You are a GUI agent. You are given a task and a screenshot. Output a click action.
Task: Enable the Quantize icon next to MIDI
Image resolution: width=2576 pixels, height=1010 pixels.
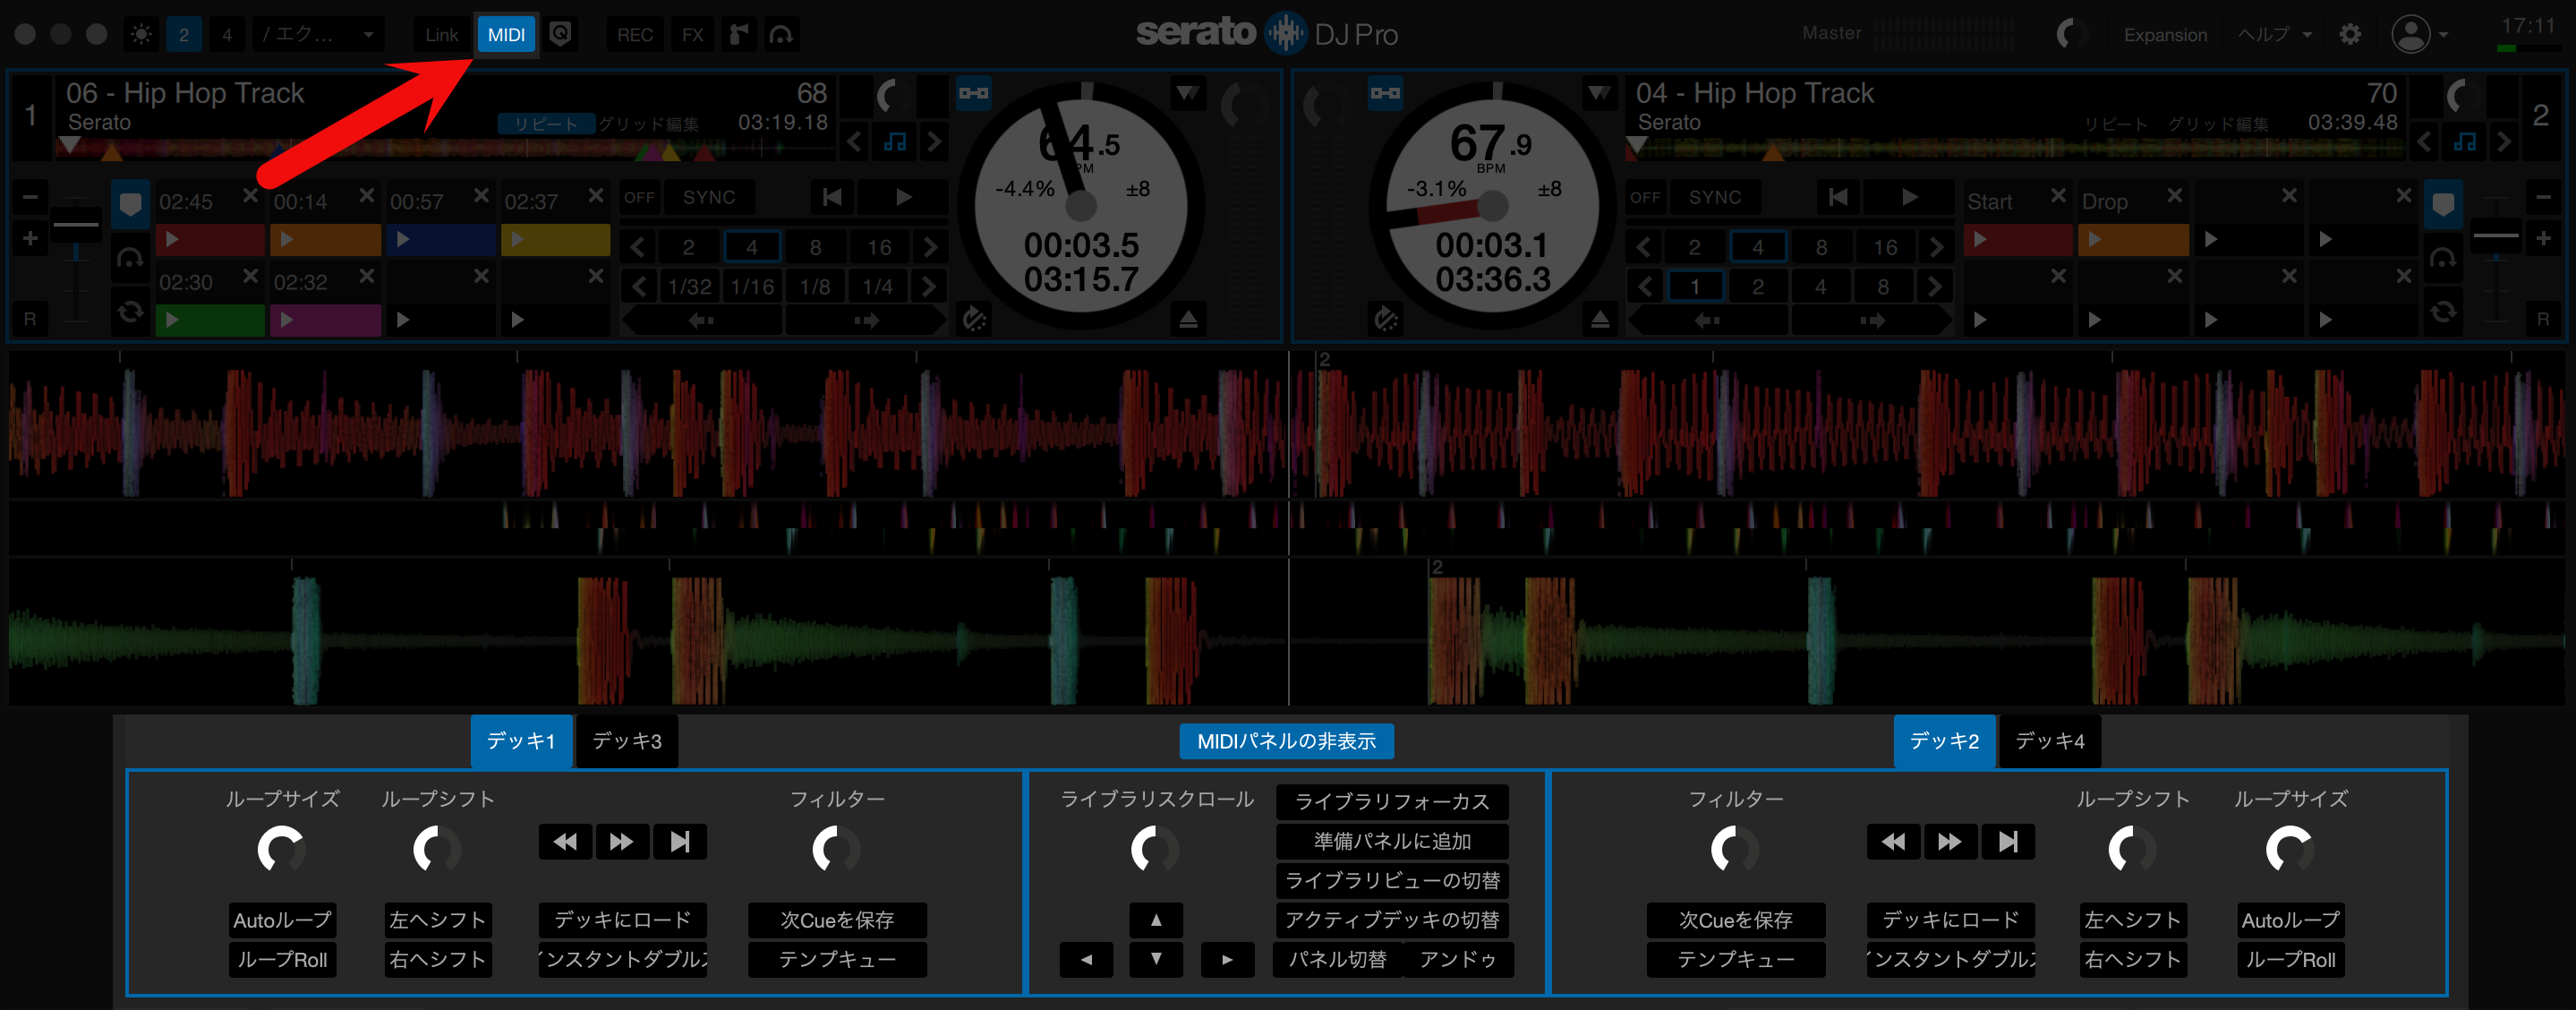coord(560,33)
